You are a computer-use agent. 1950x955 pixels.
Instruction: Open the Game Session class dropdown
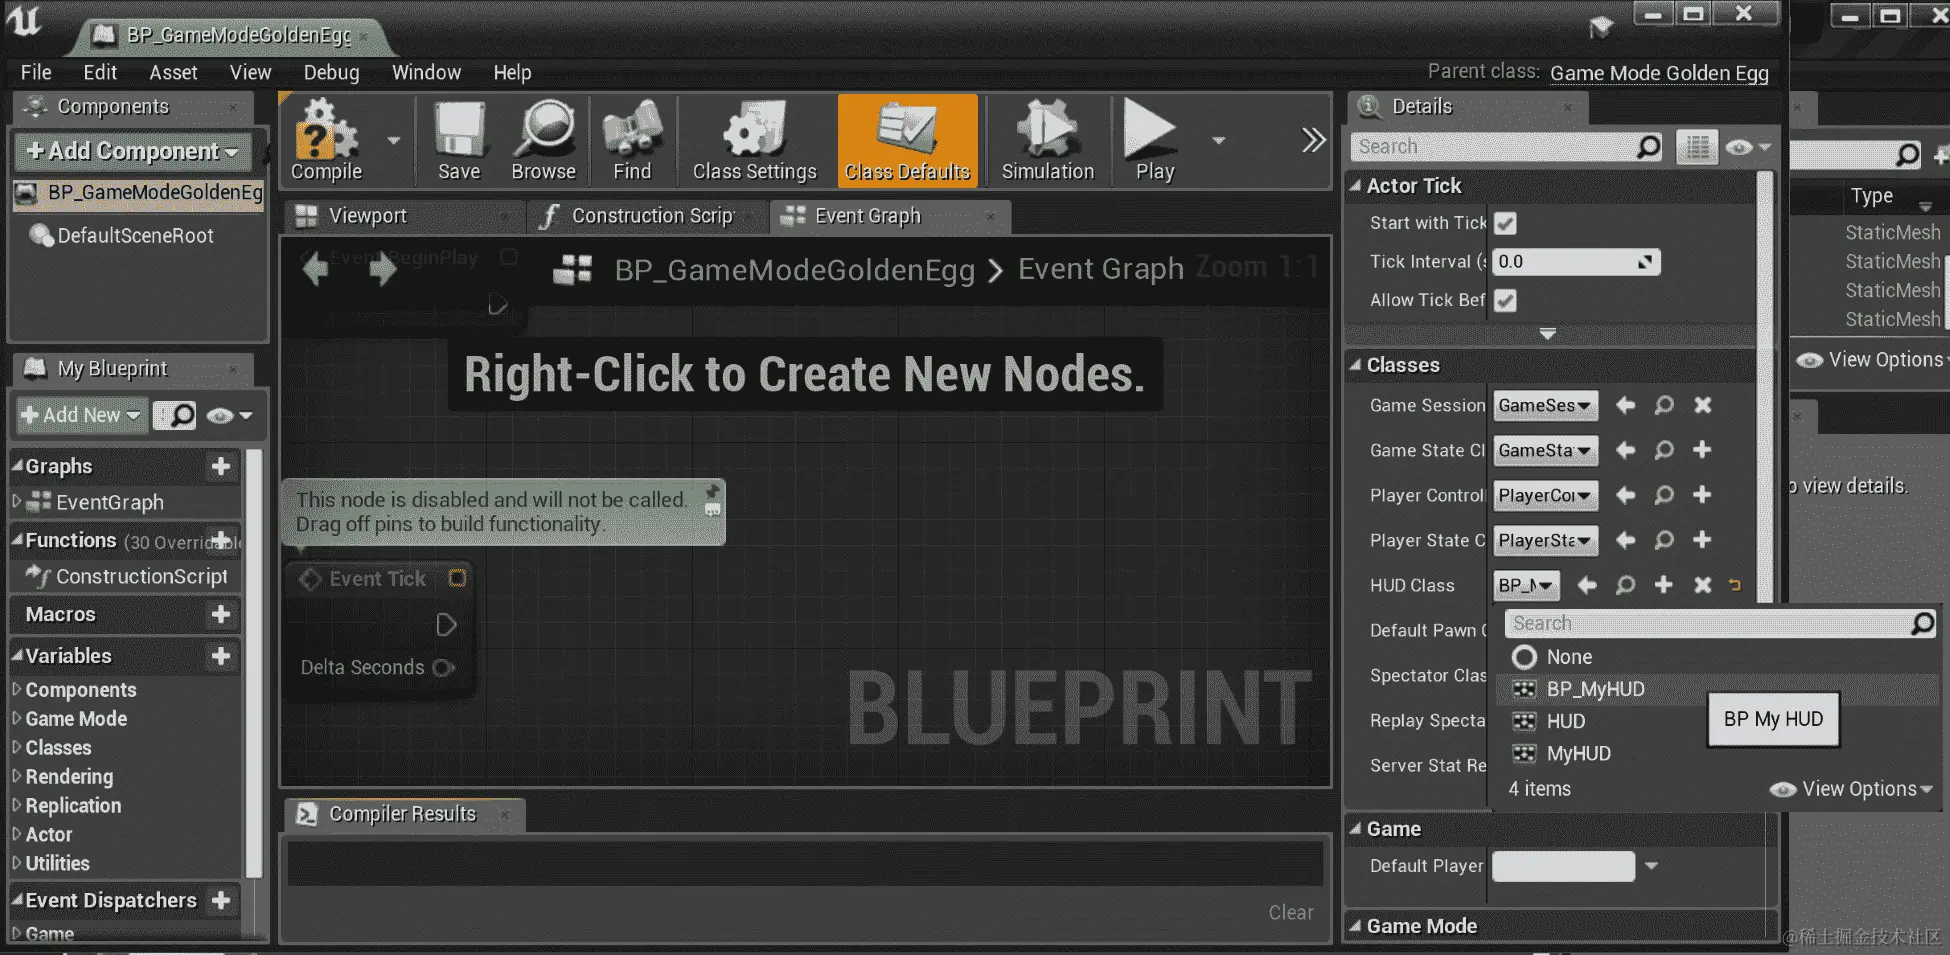tap(1545, 405)
